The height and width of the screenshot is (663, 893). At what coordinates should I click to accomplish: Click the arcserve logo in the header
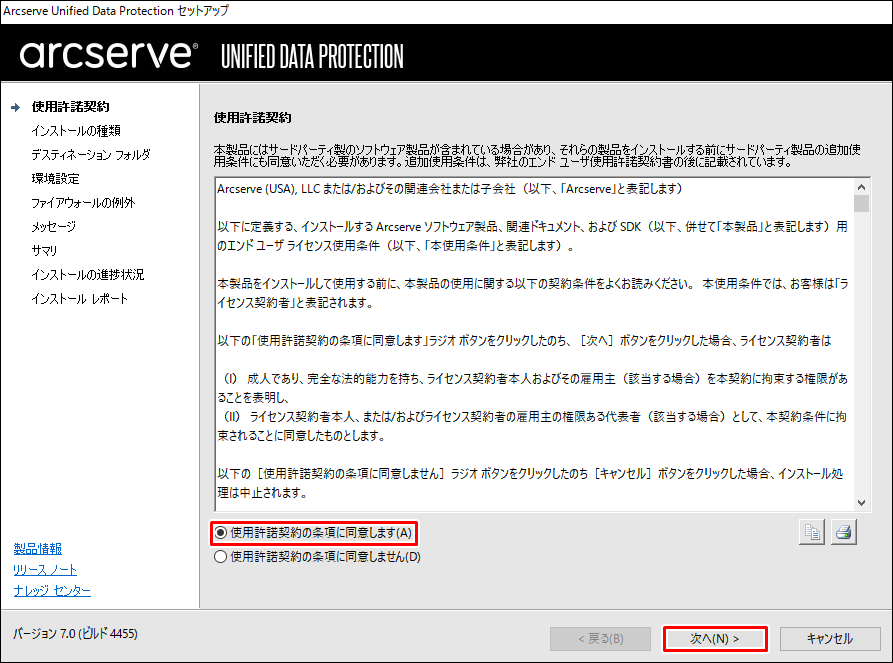(109, 55)
